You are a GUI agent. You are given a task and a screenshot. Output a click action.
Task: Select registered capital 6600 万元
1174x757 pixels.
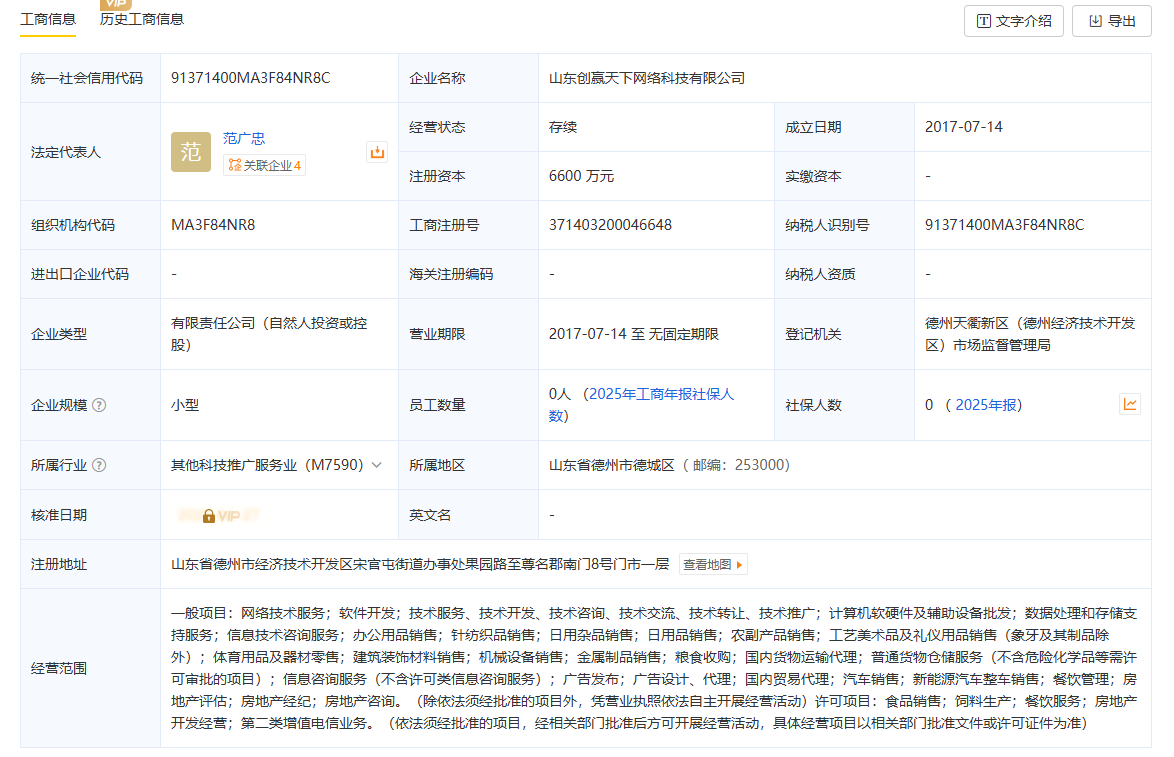pos(581,176)
